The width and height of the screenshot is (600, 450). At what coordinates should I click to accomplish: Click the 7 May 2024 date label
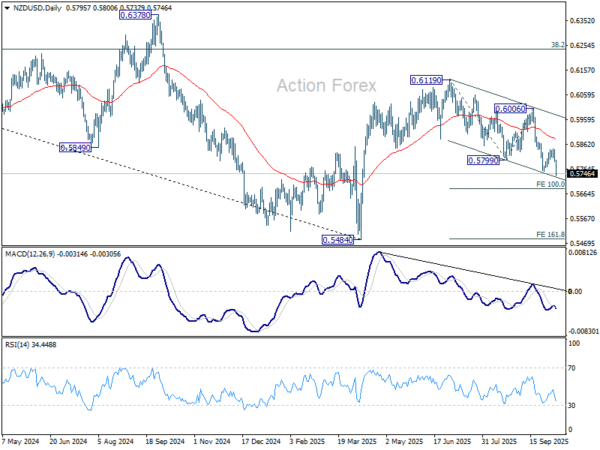21,441
